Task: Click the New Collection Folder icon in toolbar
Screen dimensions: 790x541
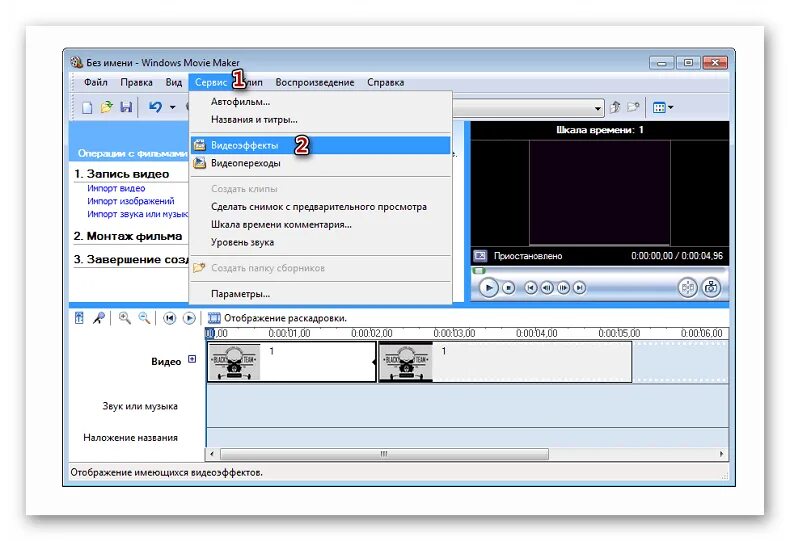Action: tap(633, 107)
